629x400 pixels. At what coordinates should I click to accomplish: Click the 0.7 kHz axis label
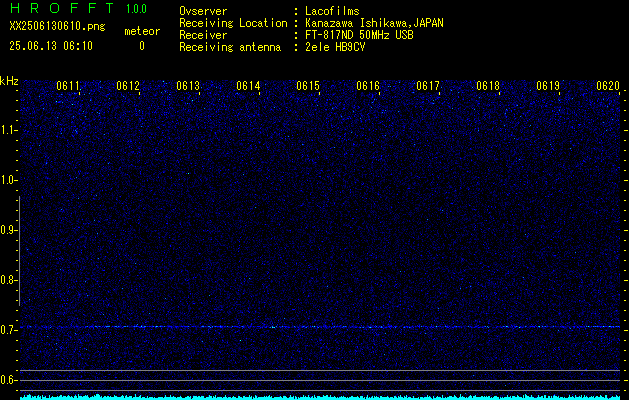8,330
